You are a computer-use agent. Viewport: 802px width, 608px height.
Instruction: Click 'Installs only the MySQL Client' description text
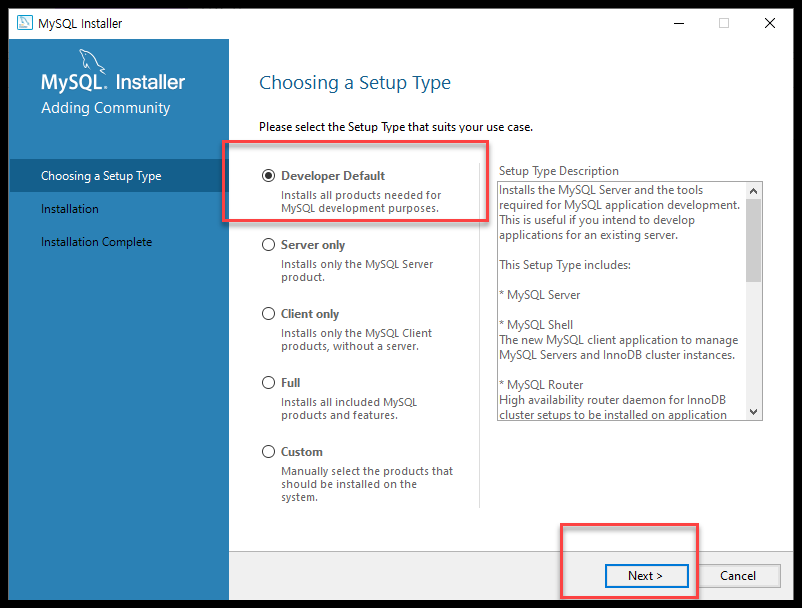pos(357,340)
